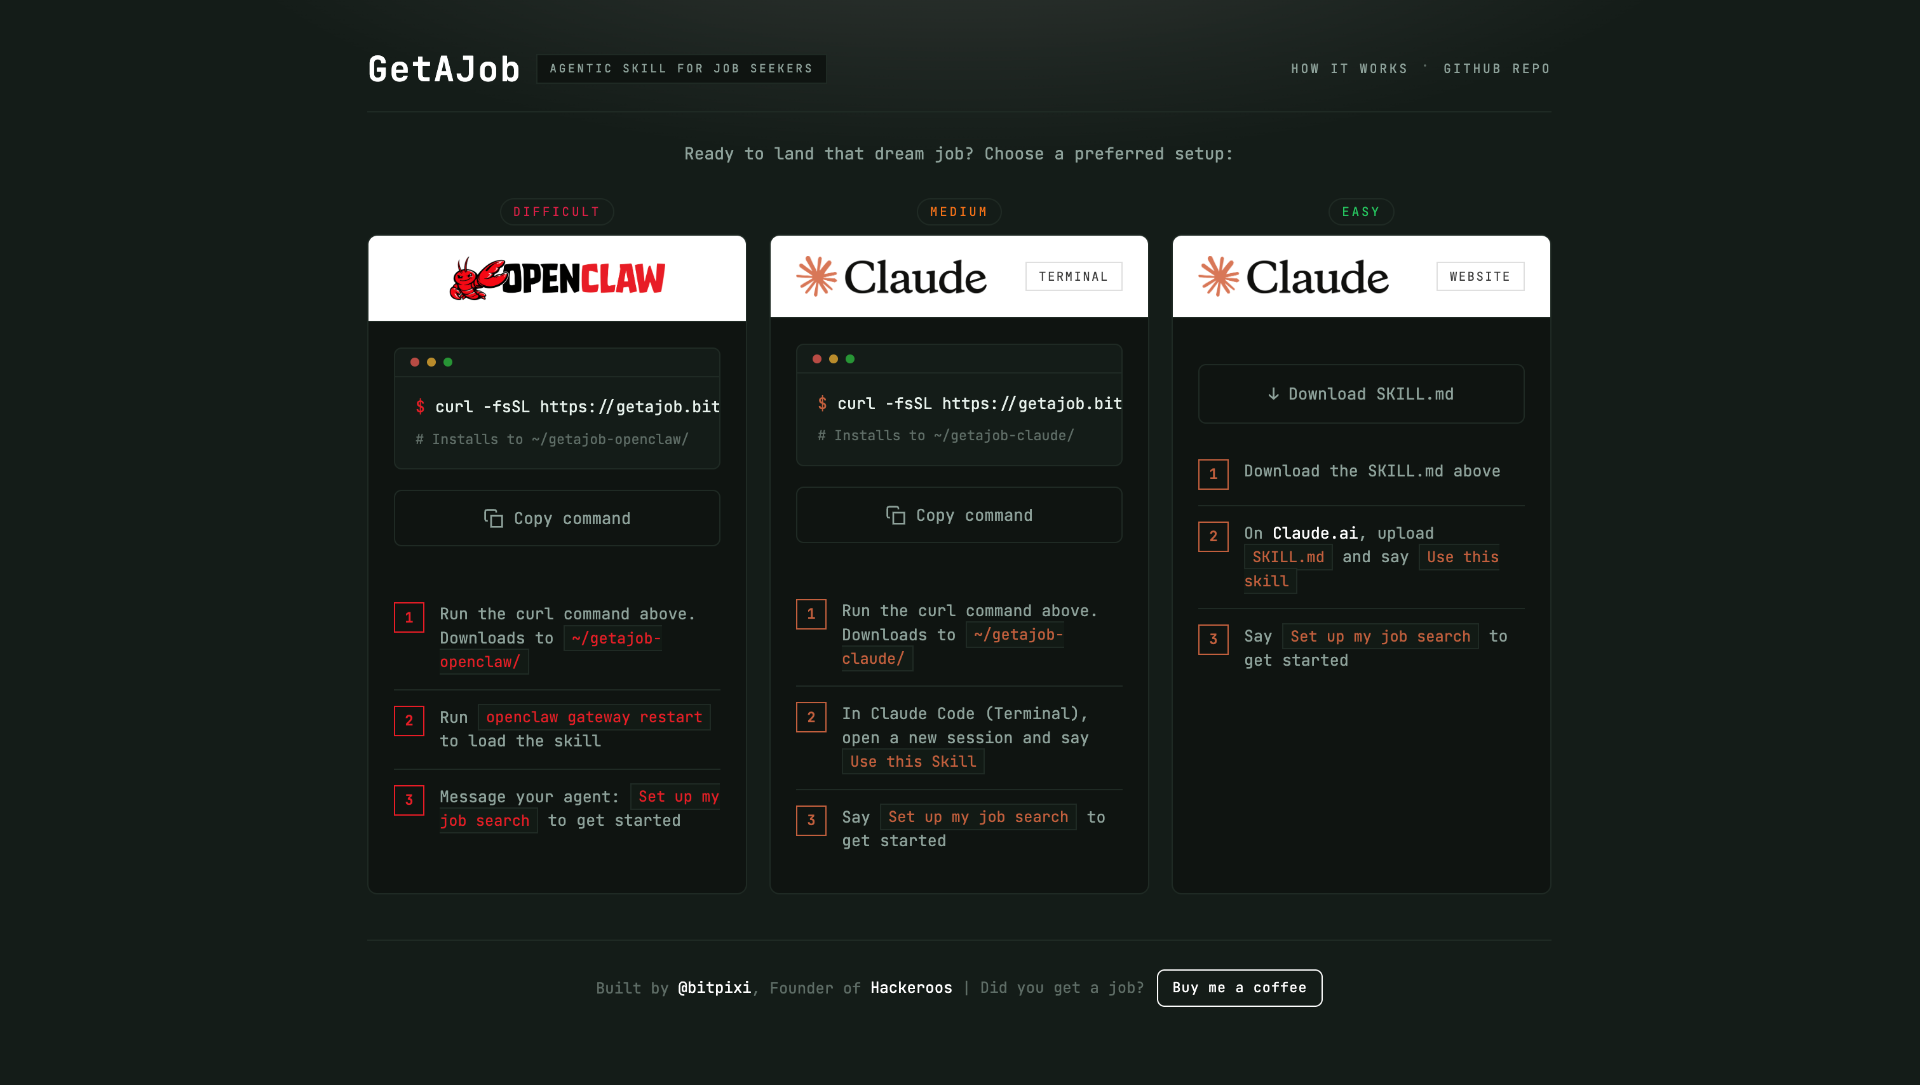
Task: Open the GitHub Repo link
Action: pyautogui.click(x=1496, y=69)
